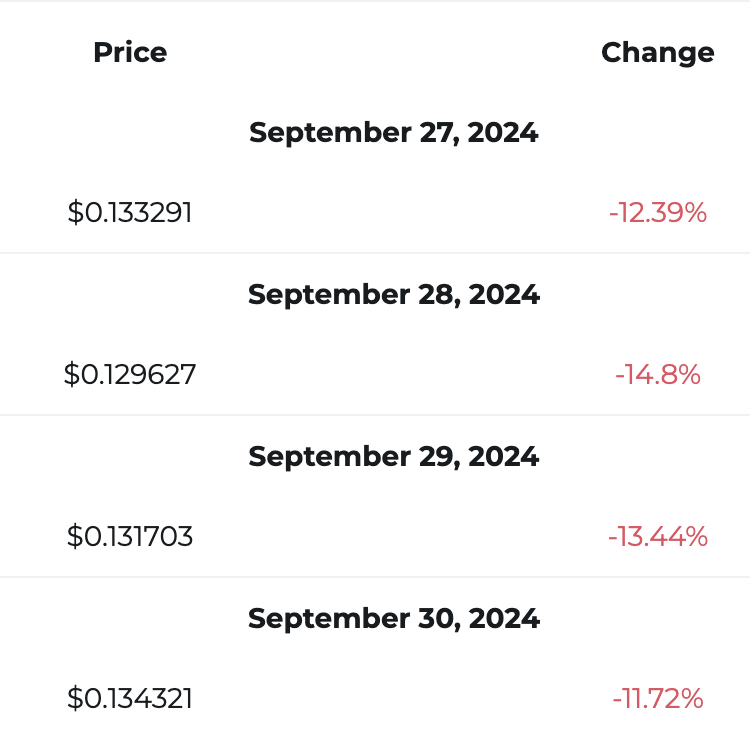
Task: Click the divider line under the $0.131703 row
Action: (x=375, y=577)
